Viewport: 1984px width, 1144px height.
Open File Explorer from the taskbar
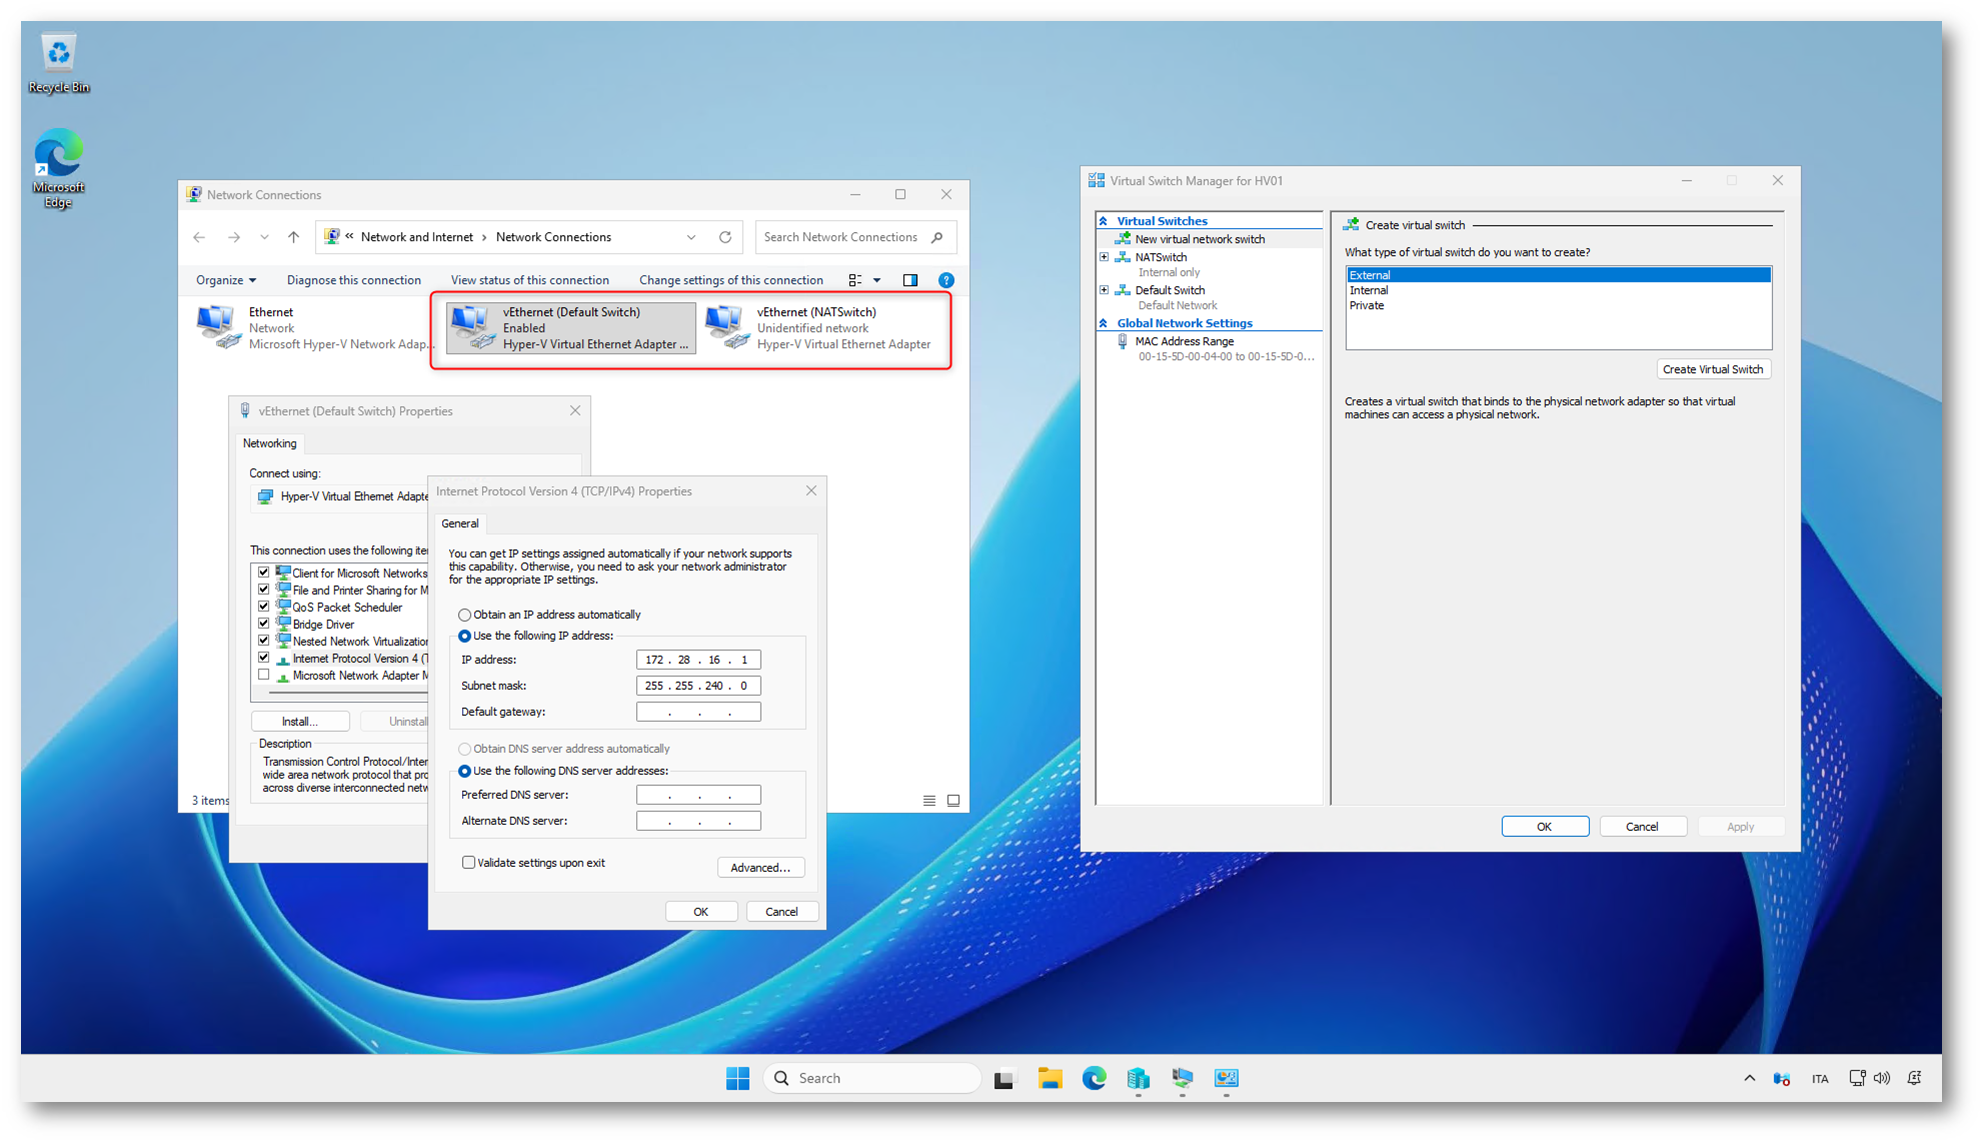coord(1049,1078)
